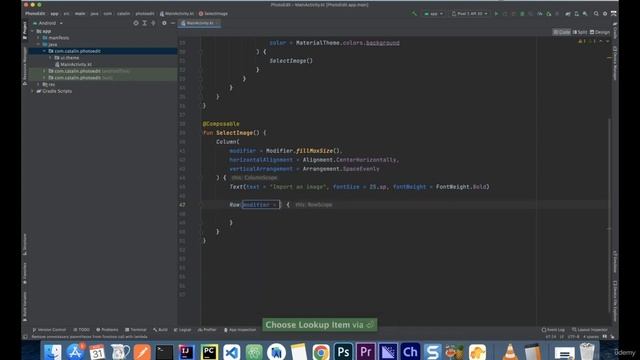Screen dimensions: 640x360
Task: Switch editor to Split view
Action: click(580, 32)
